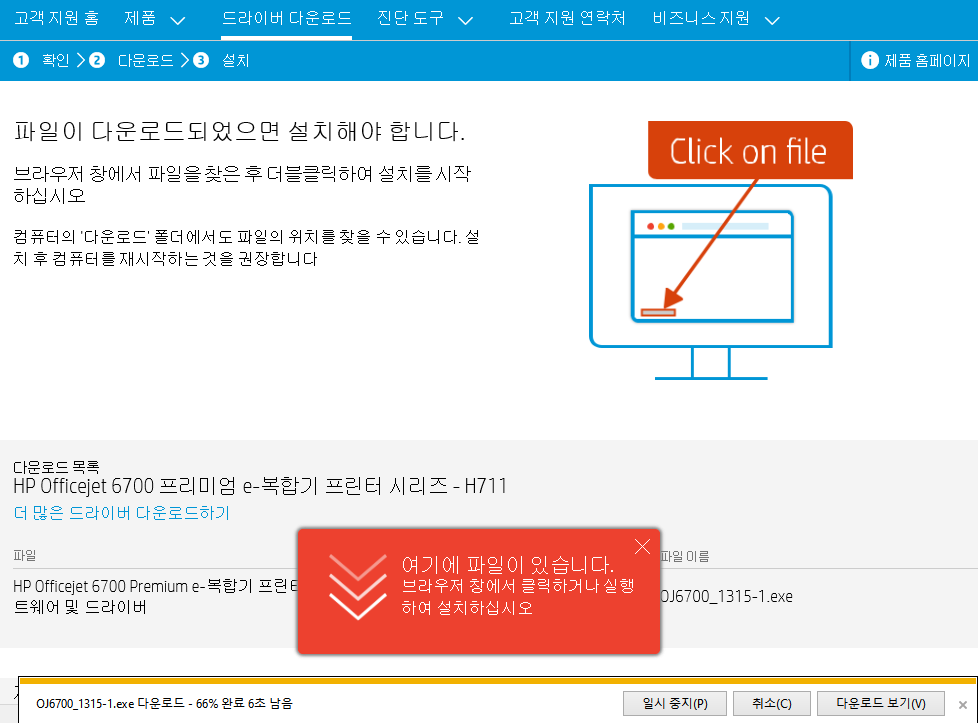This screenshot has width=978, height=723.
Task: Click the HP Officejet 6700 H711 product title
Action: pos(260,486)
